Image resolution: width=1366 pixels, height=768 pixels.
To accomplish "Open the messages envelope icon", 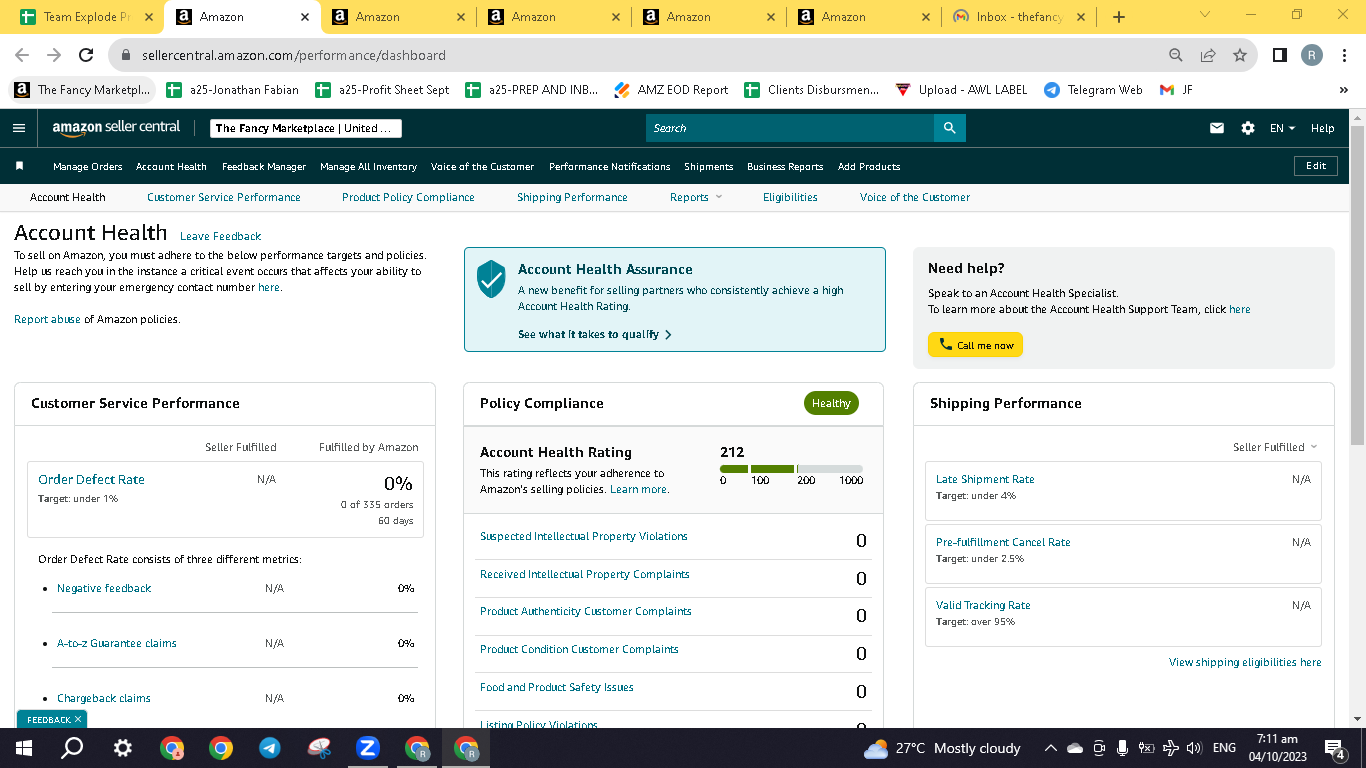I will tap(1217, 128).
